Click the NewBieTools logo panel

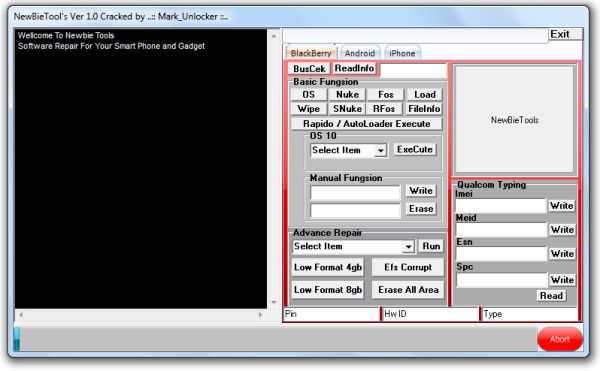pos(514,120)
